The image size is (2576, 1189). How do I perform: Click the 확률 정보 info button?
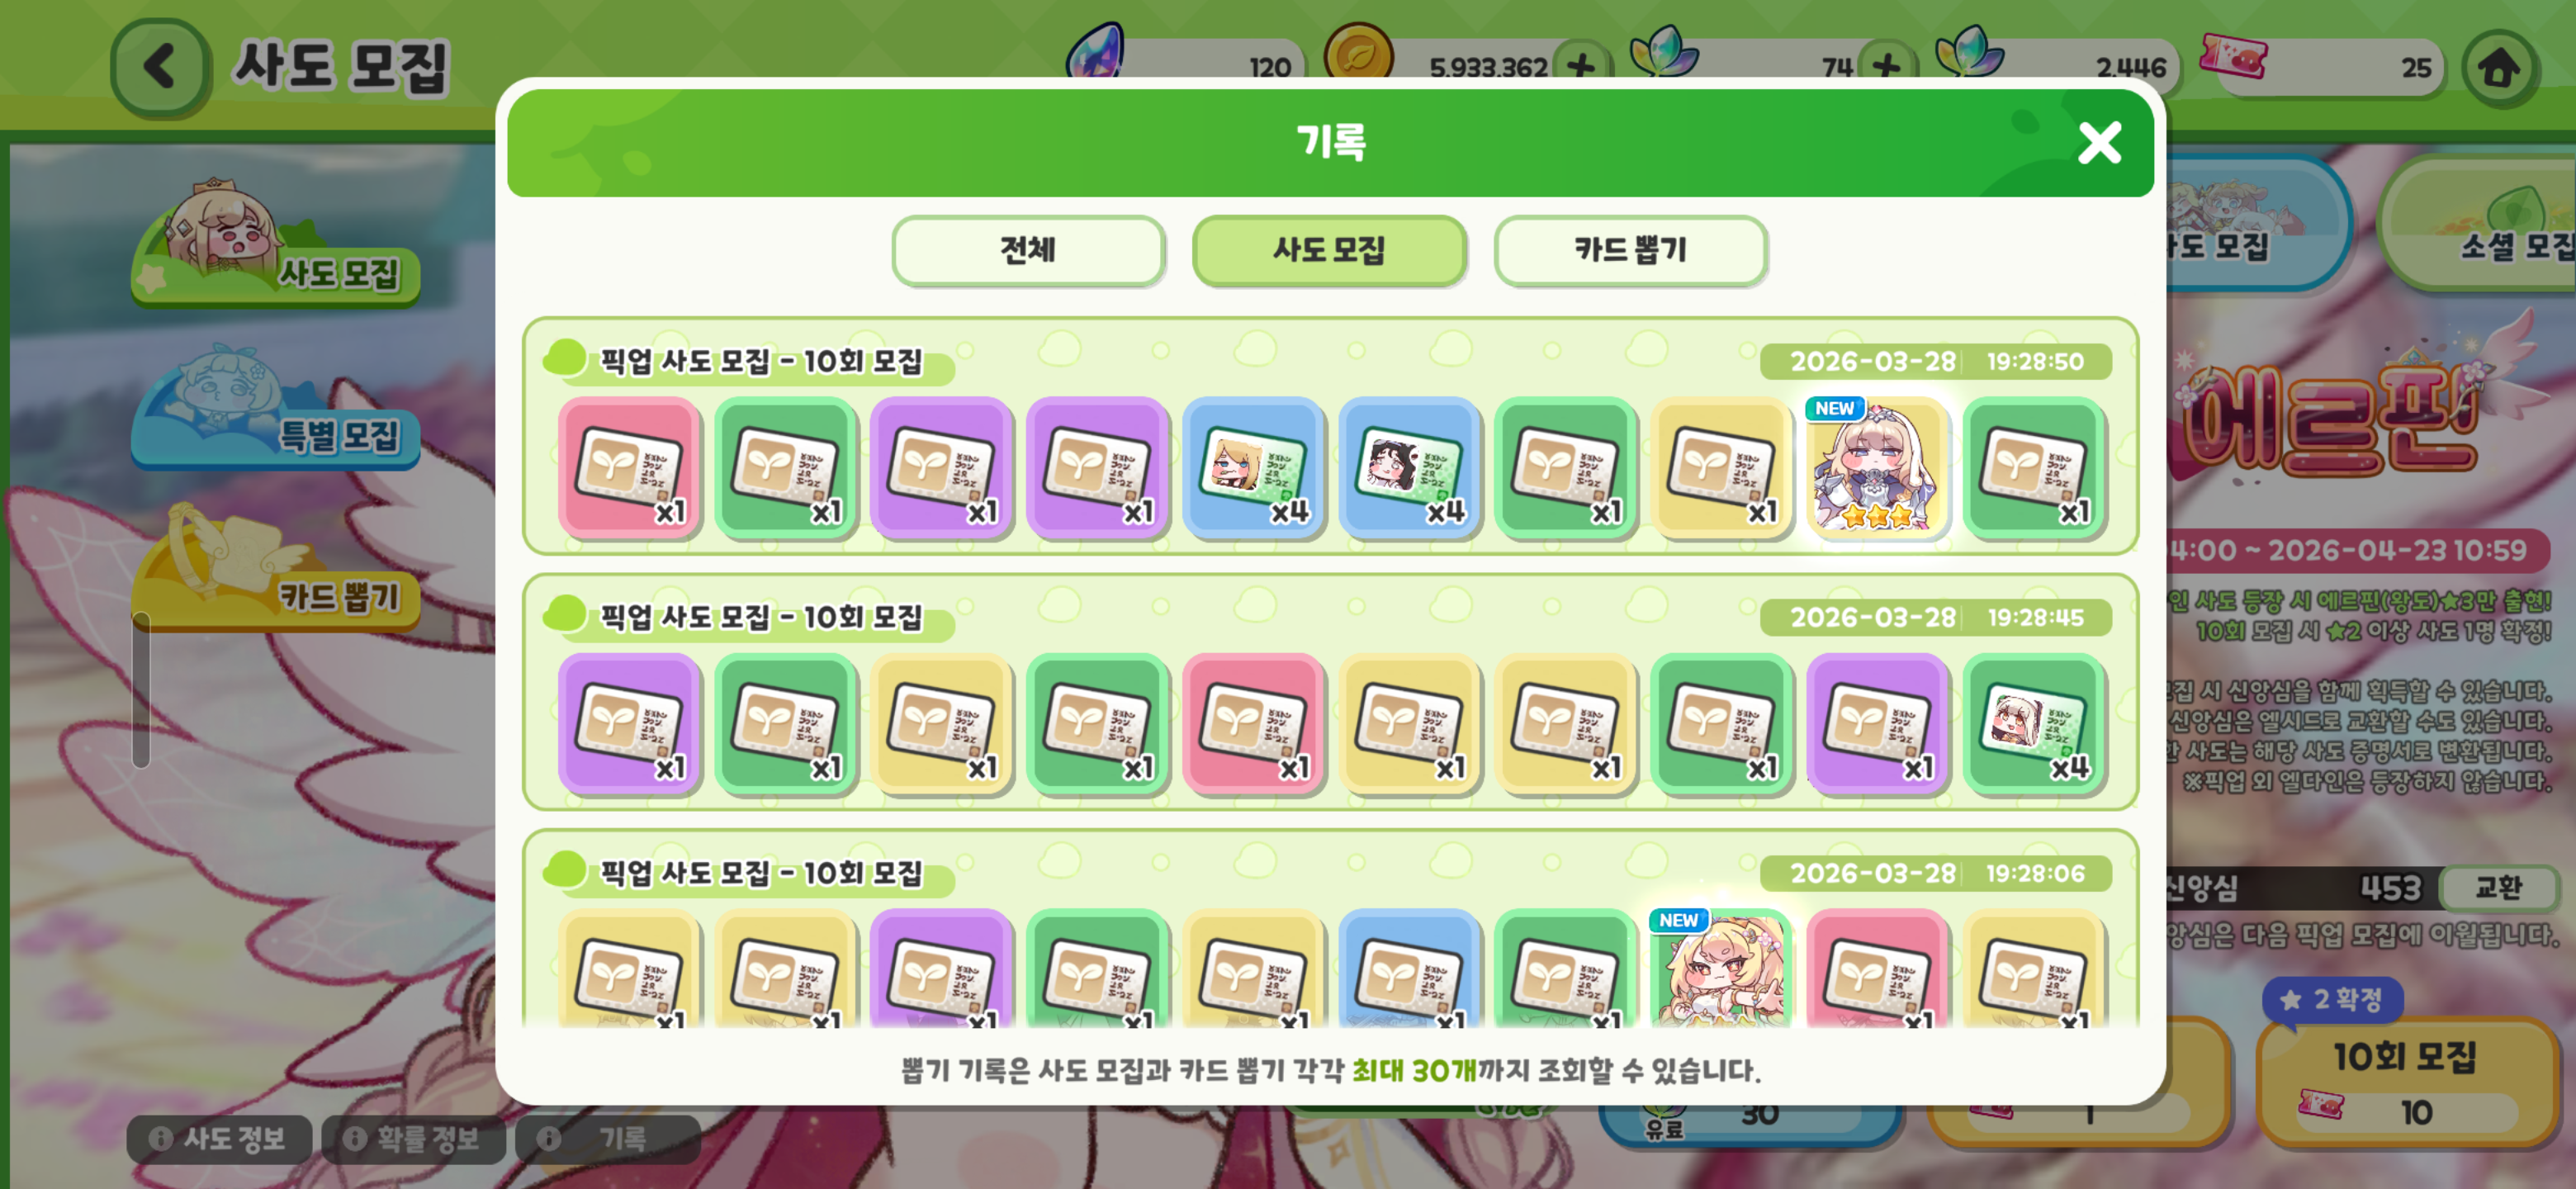(413, 1138)
